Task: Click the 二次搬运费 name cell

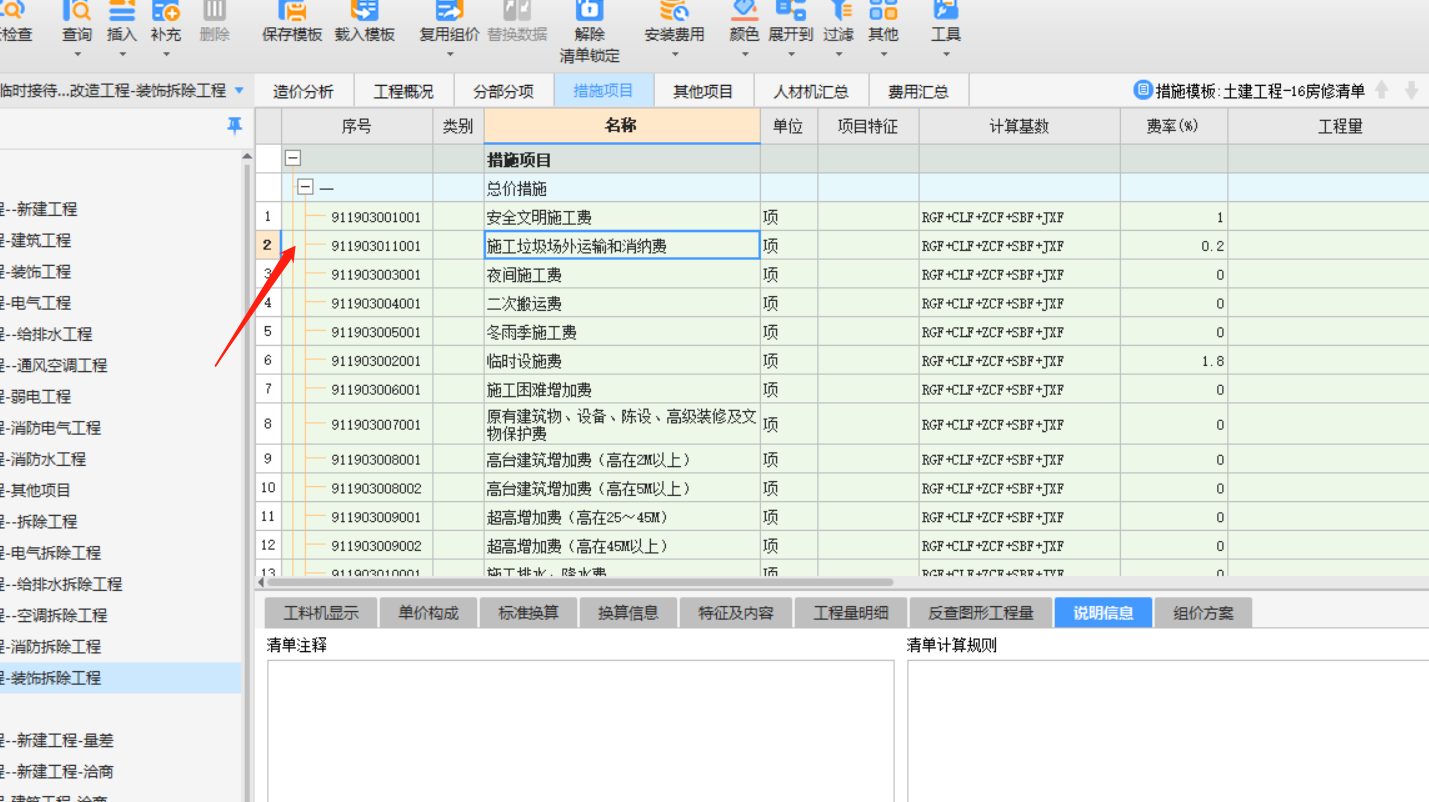Action: 622,303
